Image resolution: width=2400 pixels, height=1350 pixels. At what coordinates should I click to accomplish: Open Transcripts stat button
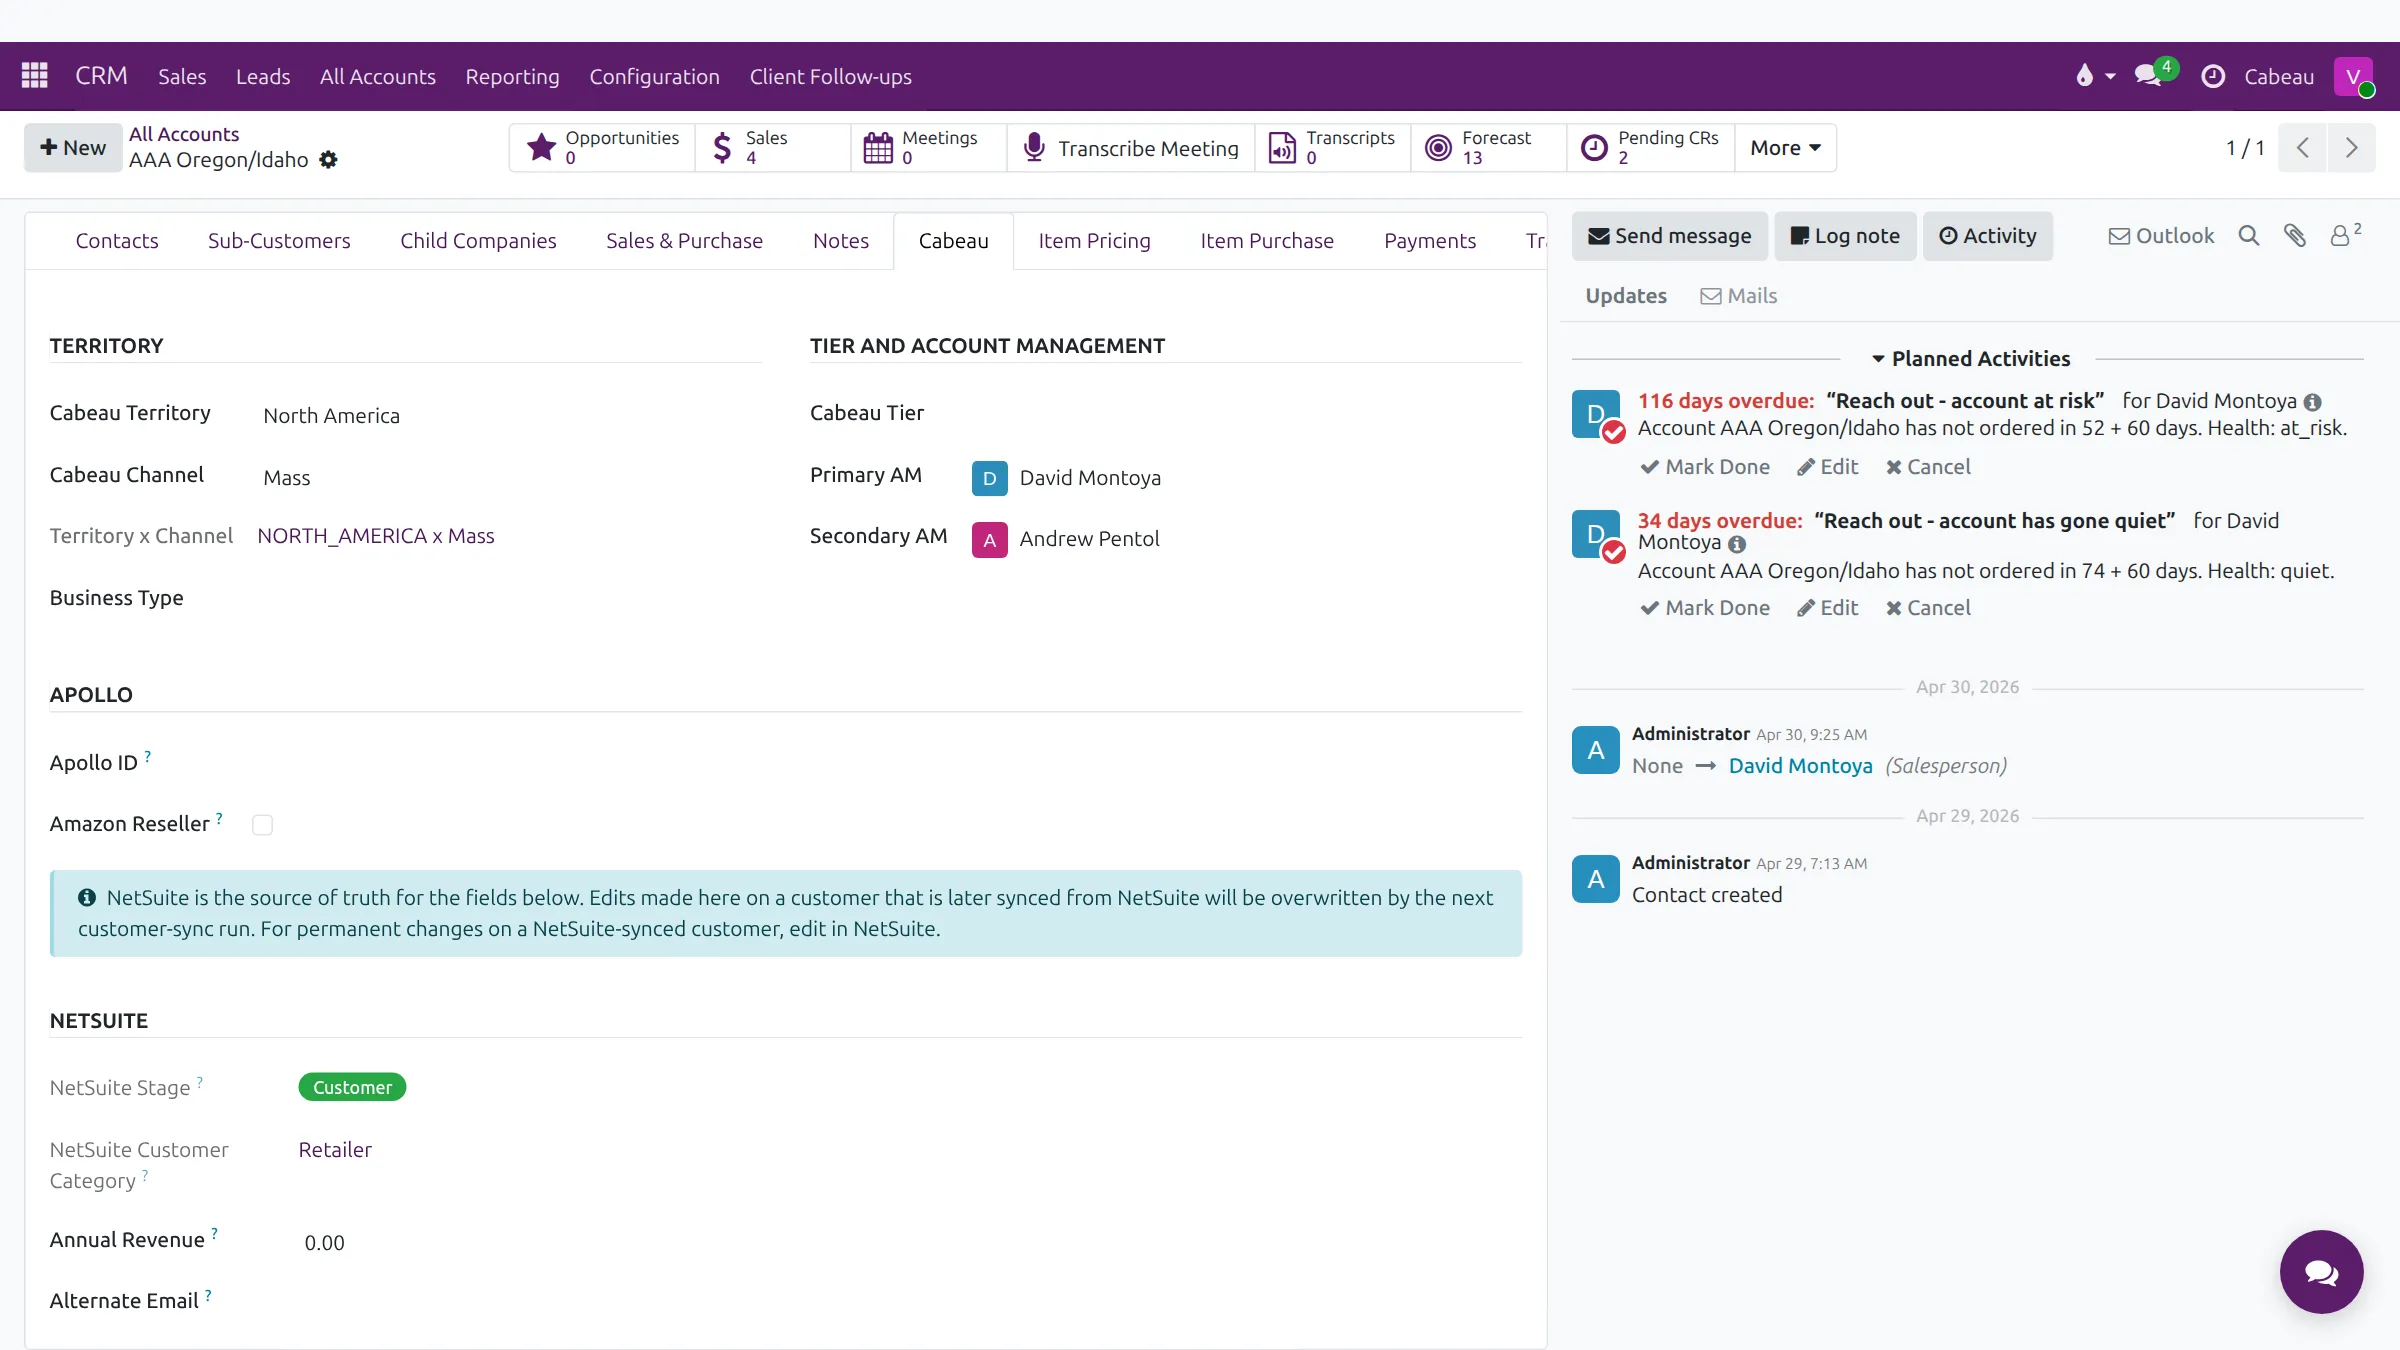click(x=1333, y=148)
